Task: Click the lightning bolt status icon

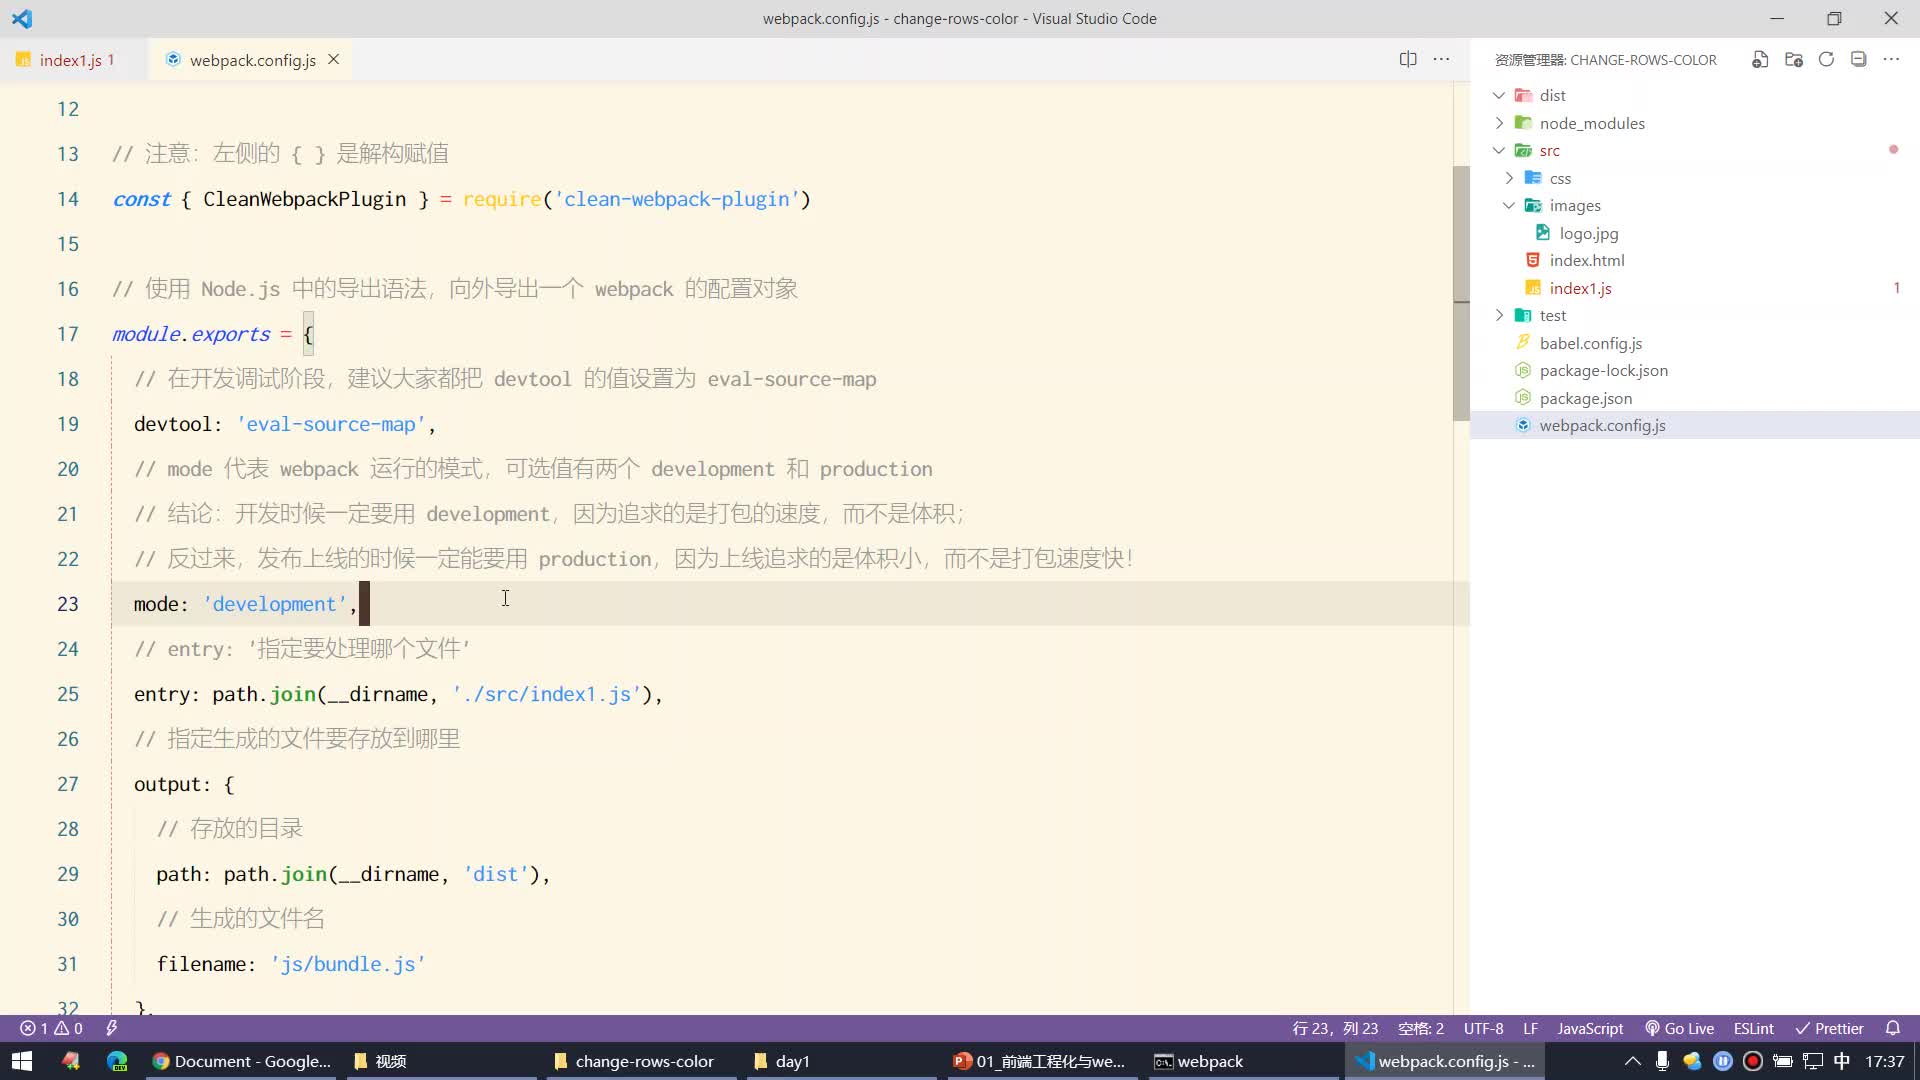Action: 111,1028
